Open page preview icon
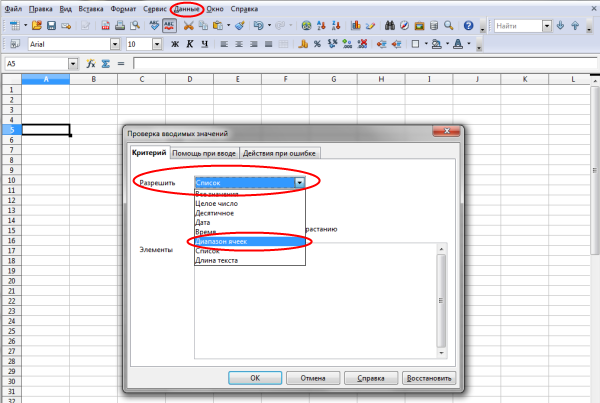 pyautogui.click(x=135, y=26)
